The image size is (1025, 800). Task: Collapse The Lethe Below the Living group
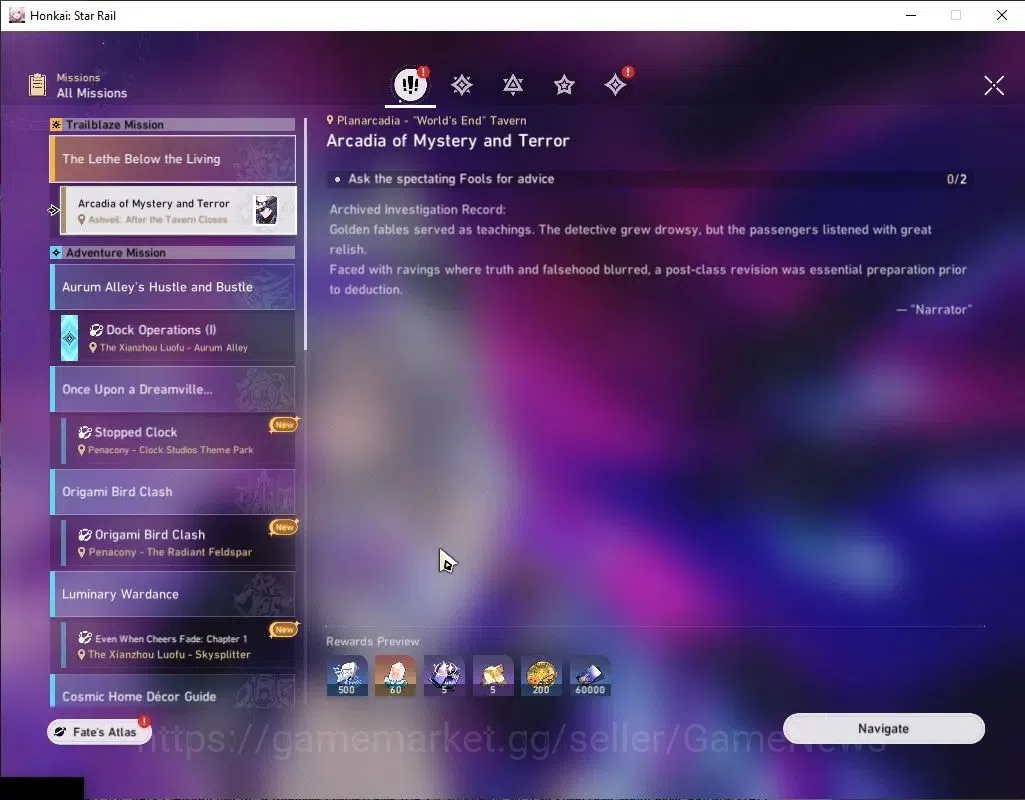(x=173, y=159)
